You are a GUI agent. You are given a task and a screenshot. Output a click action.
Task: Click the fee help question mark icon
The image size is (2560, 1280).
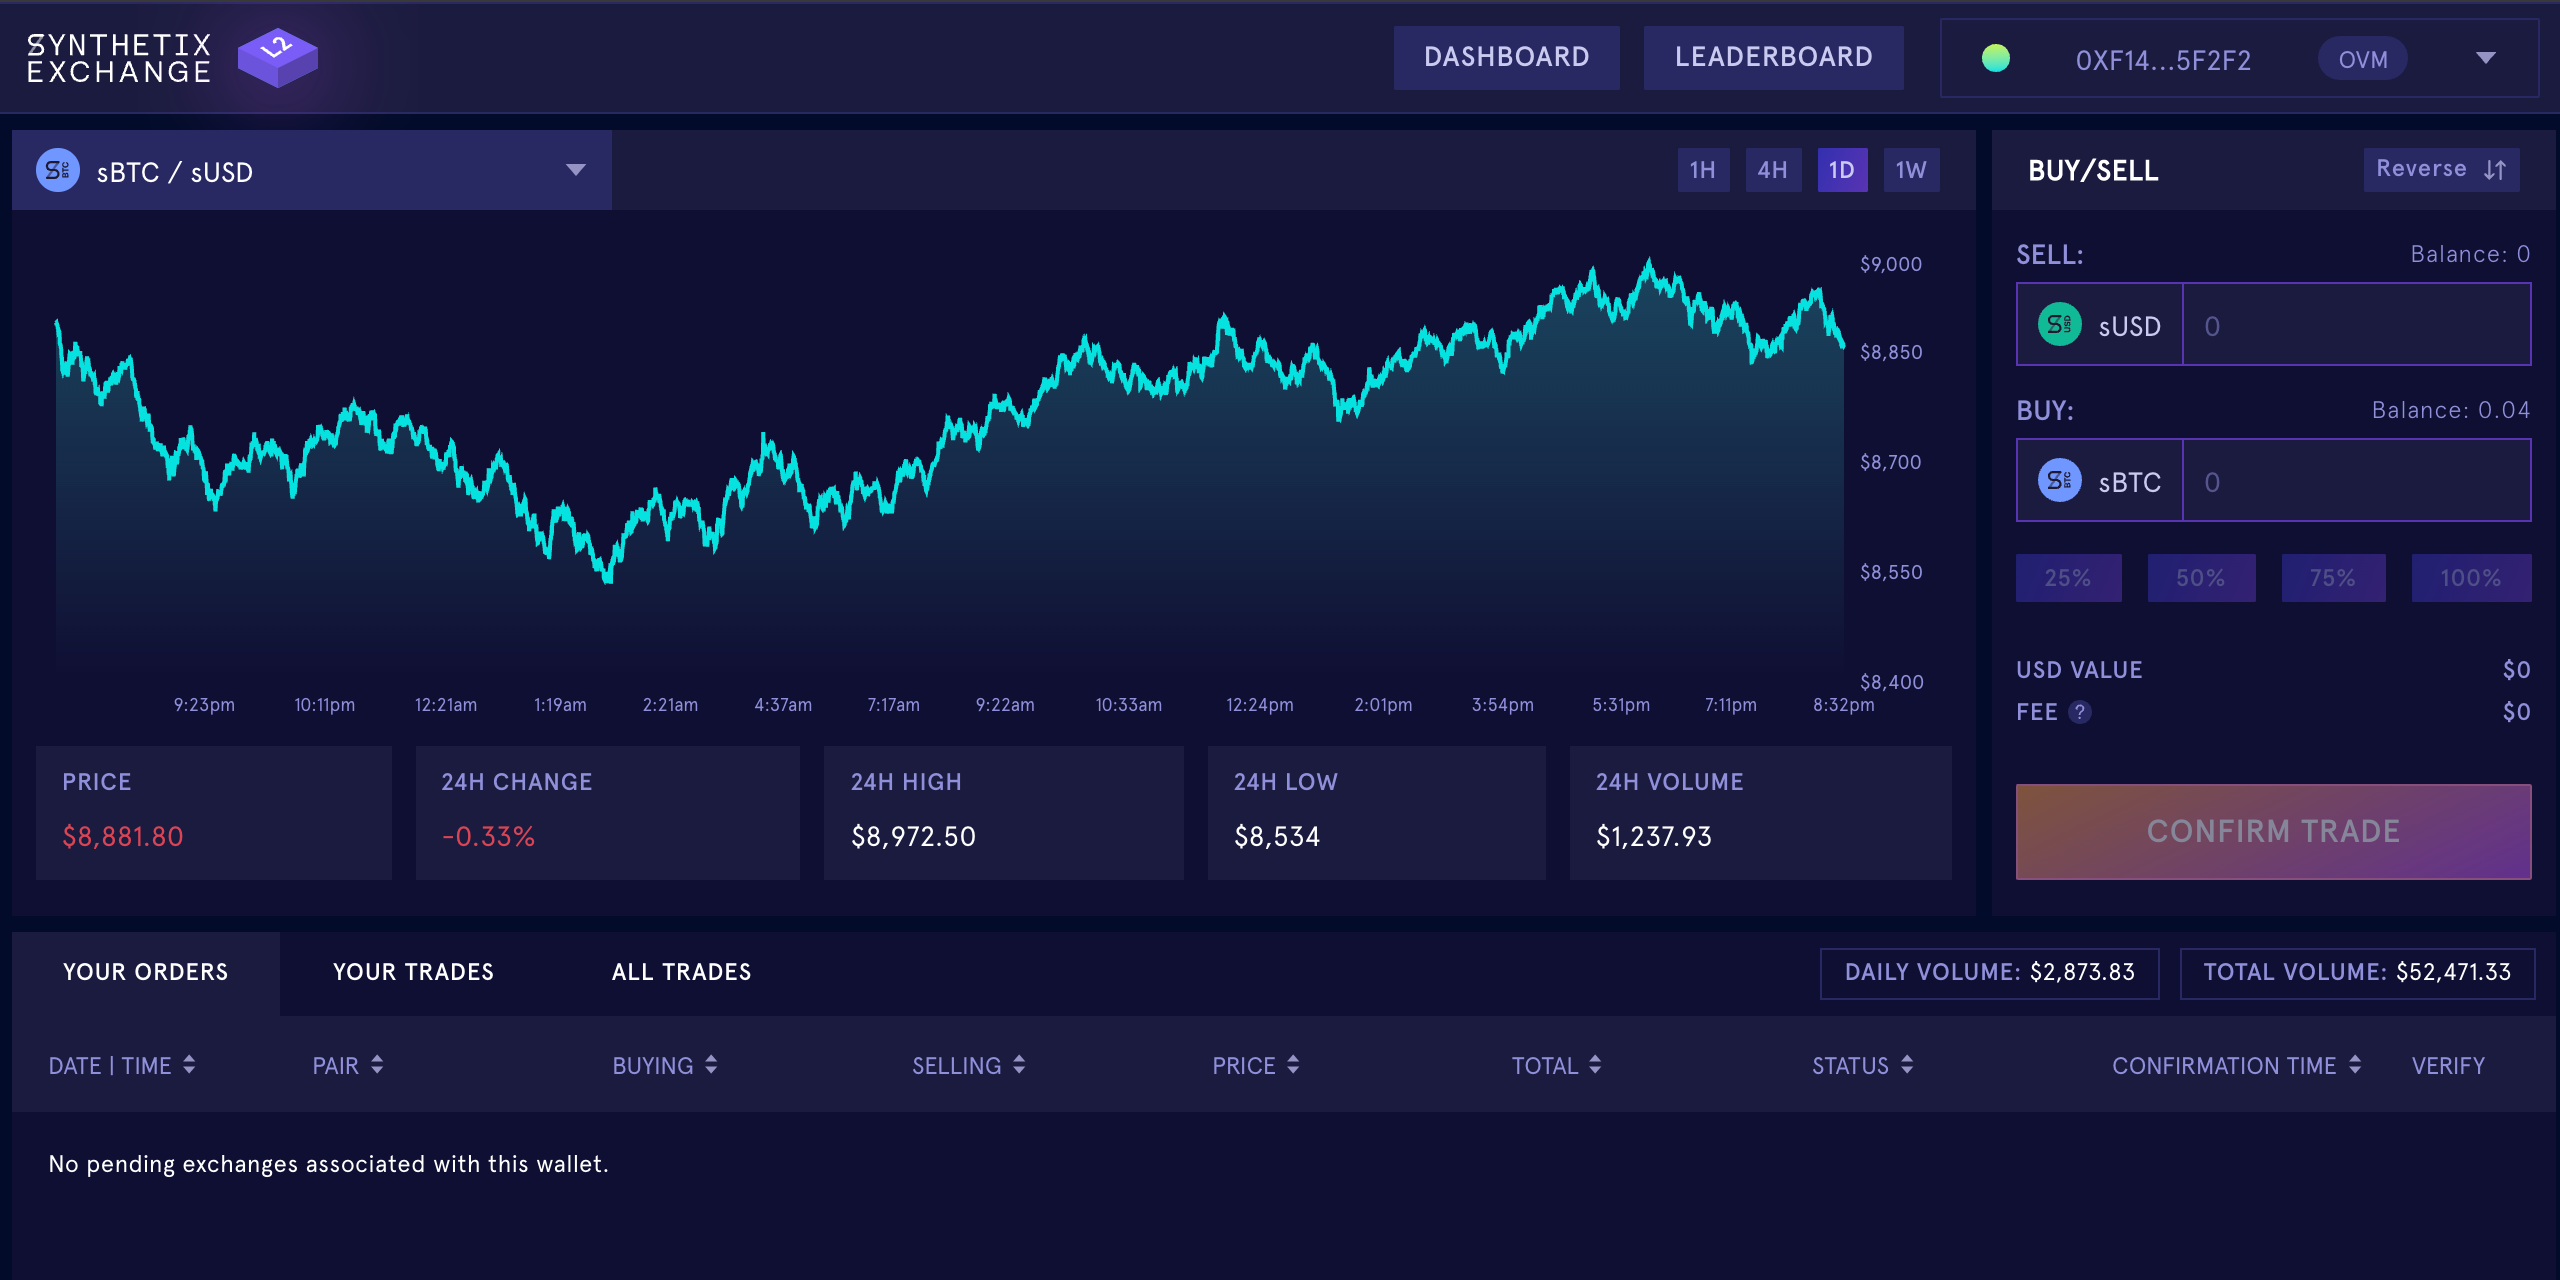2080,712
